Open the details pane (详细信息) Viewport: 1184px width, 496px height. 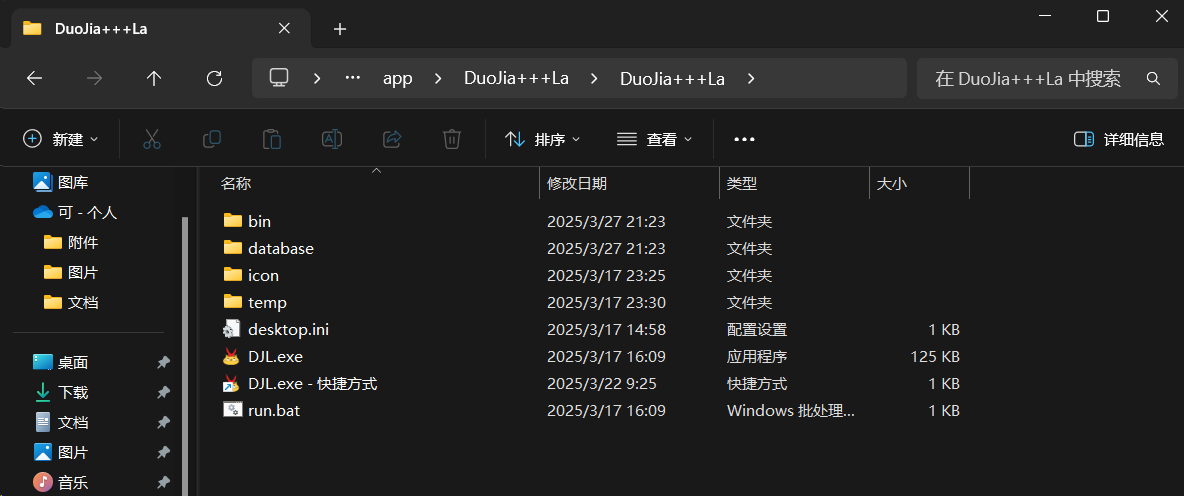click(x=1118, y=139)
